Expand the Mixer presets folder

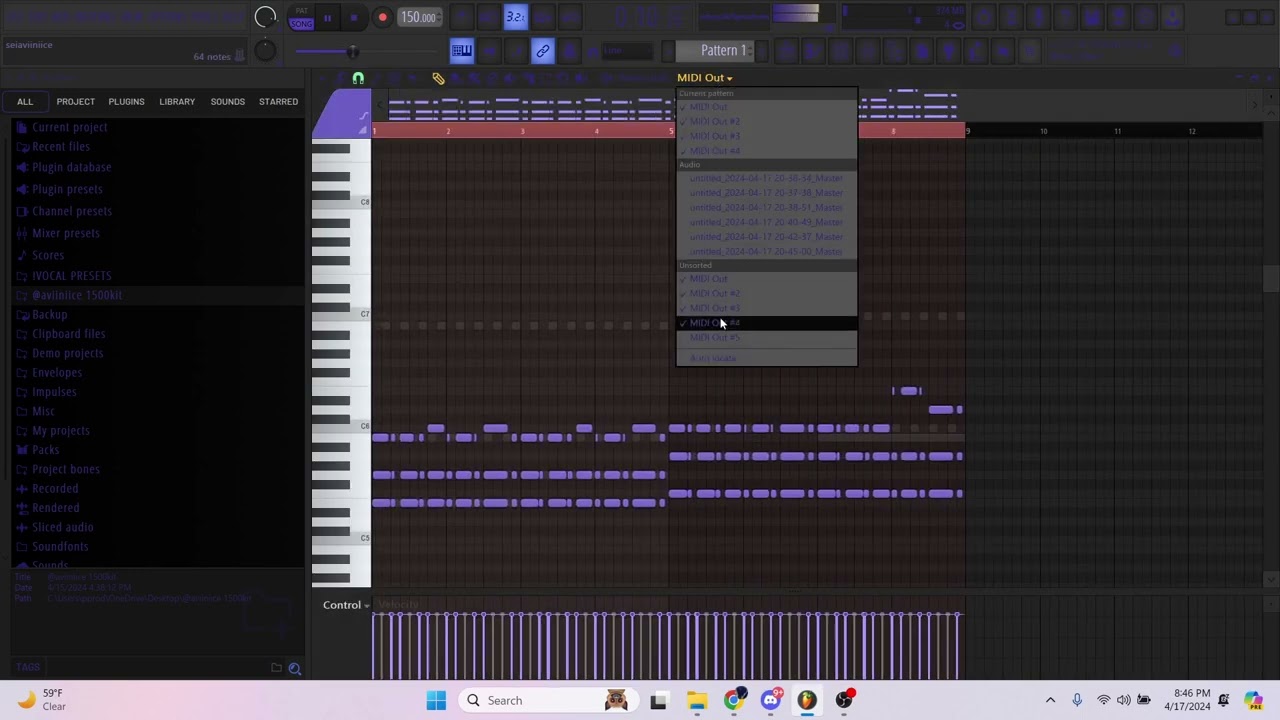(65, 233)
